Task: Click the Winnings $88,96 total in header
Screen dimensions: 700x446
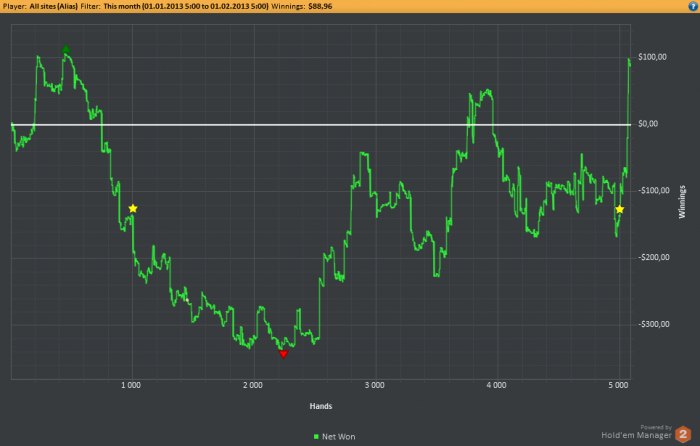Action: [302, 6]
